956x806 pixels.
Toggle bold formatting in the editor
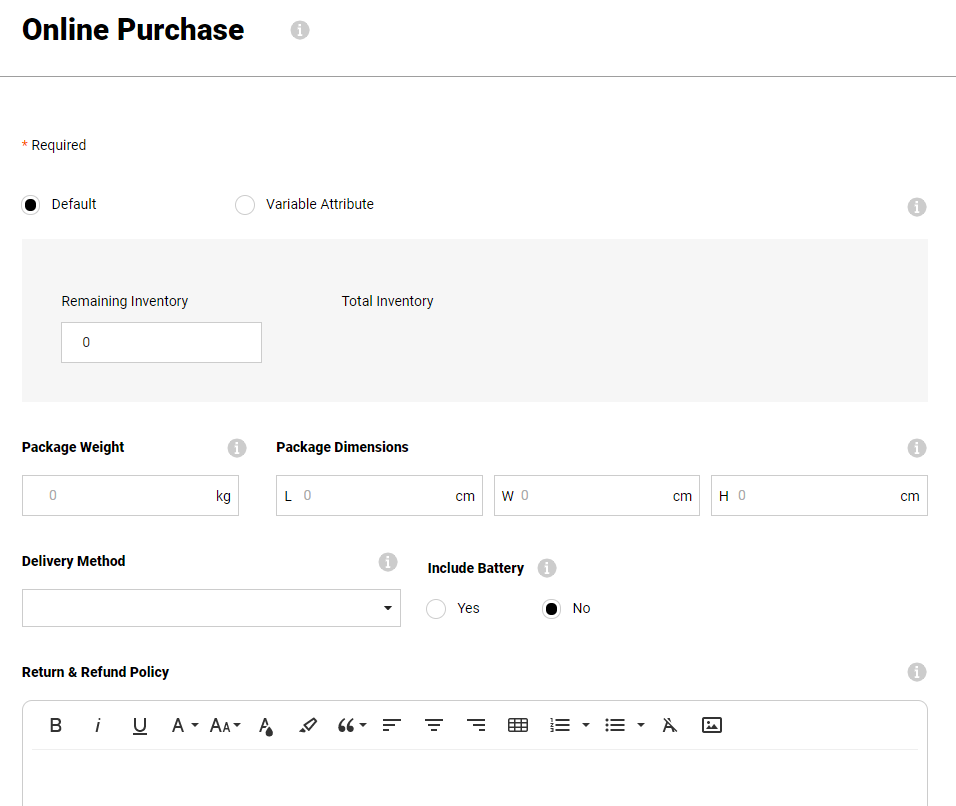coord(56,725)
